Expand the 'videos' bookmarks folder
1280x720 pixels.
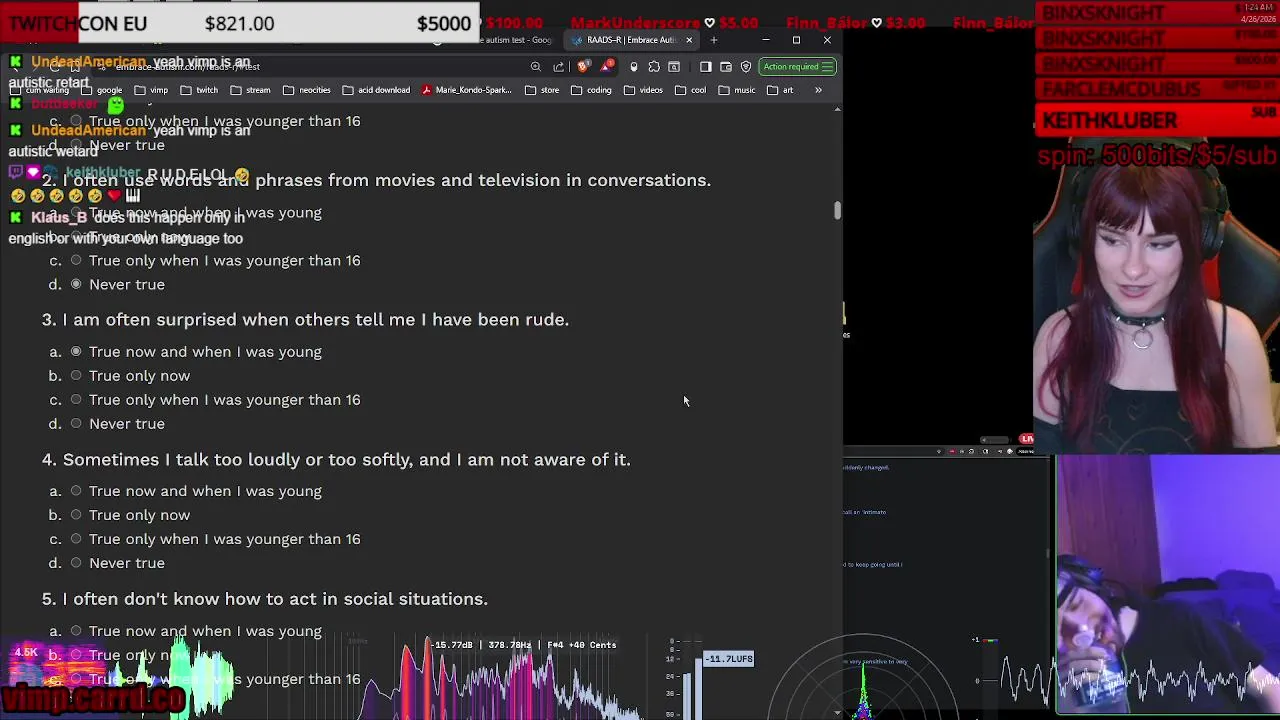[643, 90]
